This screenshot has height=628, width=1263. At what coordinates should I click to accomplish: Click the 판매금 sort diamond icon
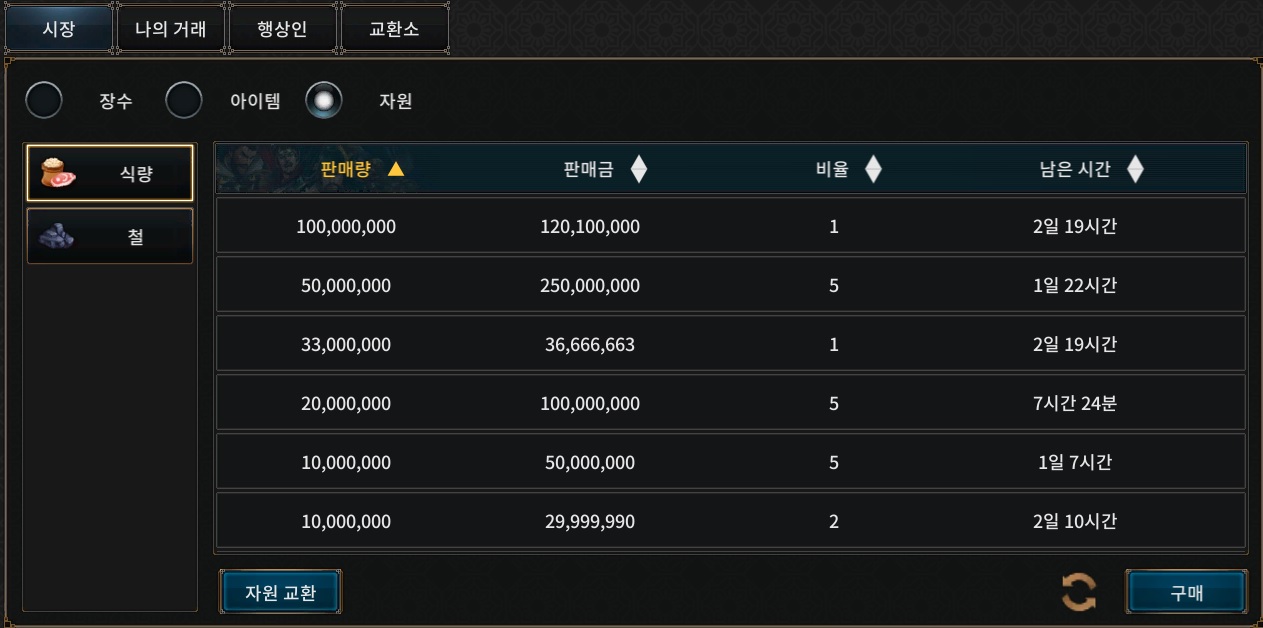[639, 170]
